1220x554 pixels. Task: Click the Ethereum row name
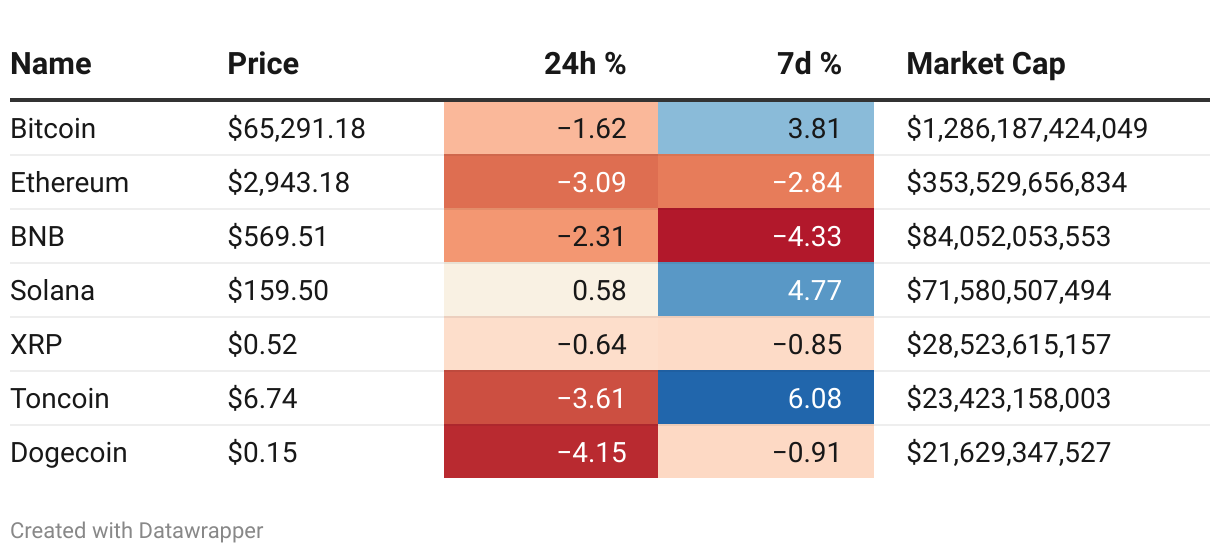point(70,183)
